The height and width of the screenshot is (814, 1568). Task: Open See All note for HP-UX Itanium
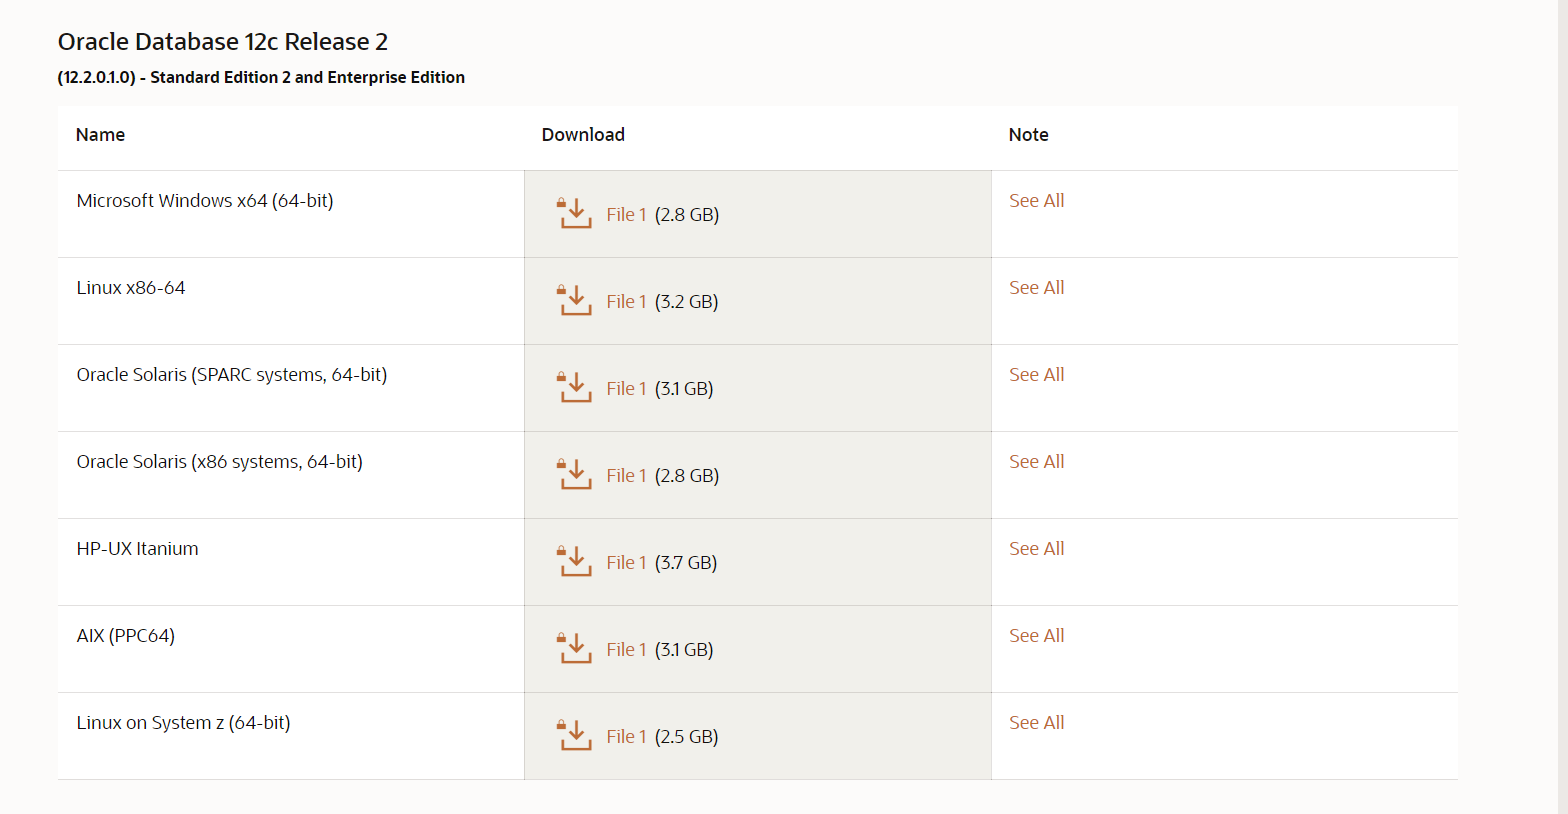1036,549
